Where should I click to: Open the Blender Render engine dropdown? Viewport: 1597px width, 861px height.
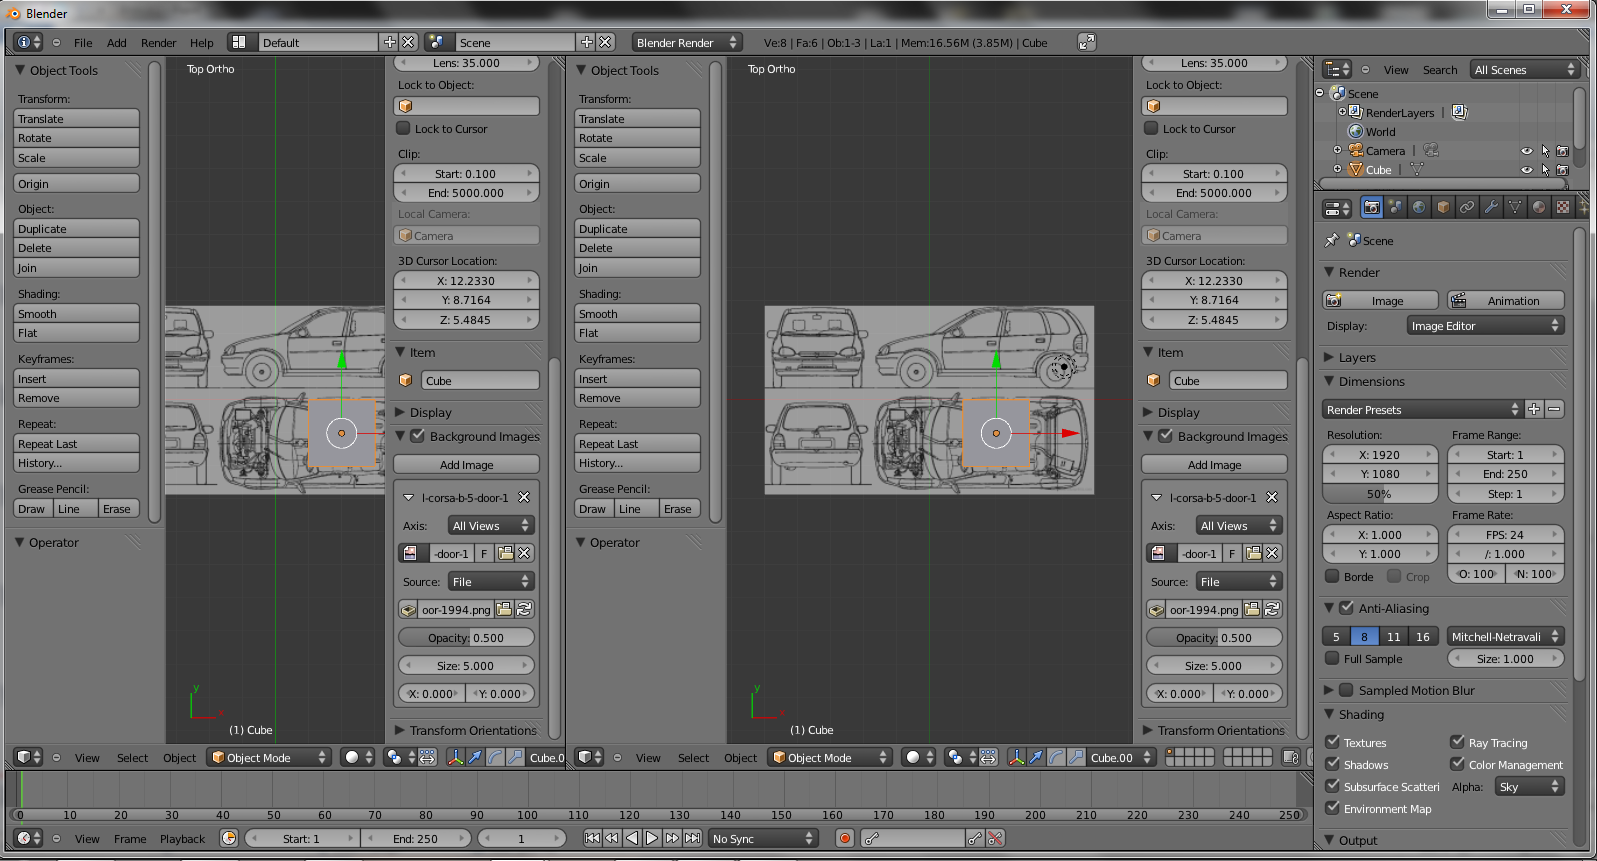(x=686, y=42)
